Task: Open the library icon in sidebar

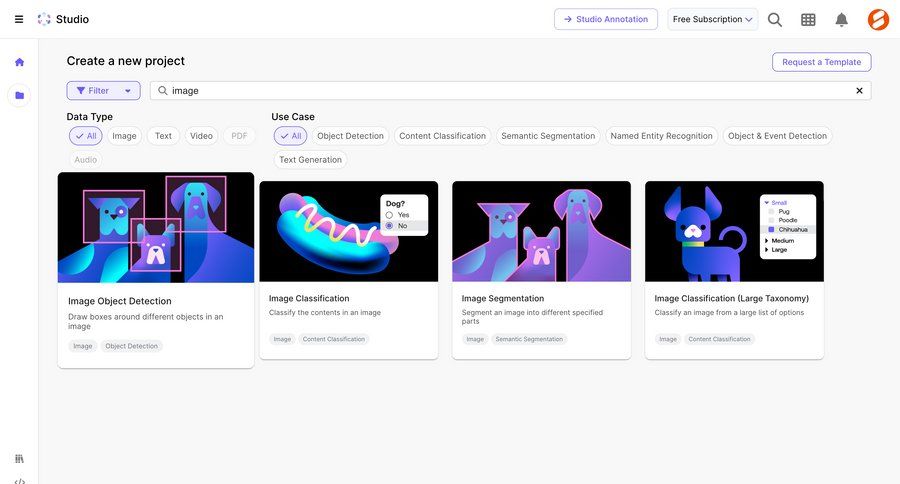Action: coord(19,458)
